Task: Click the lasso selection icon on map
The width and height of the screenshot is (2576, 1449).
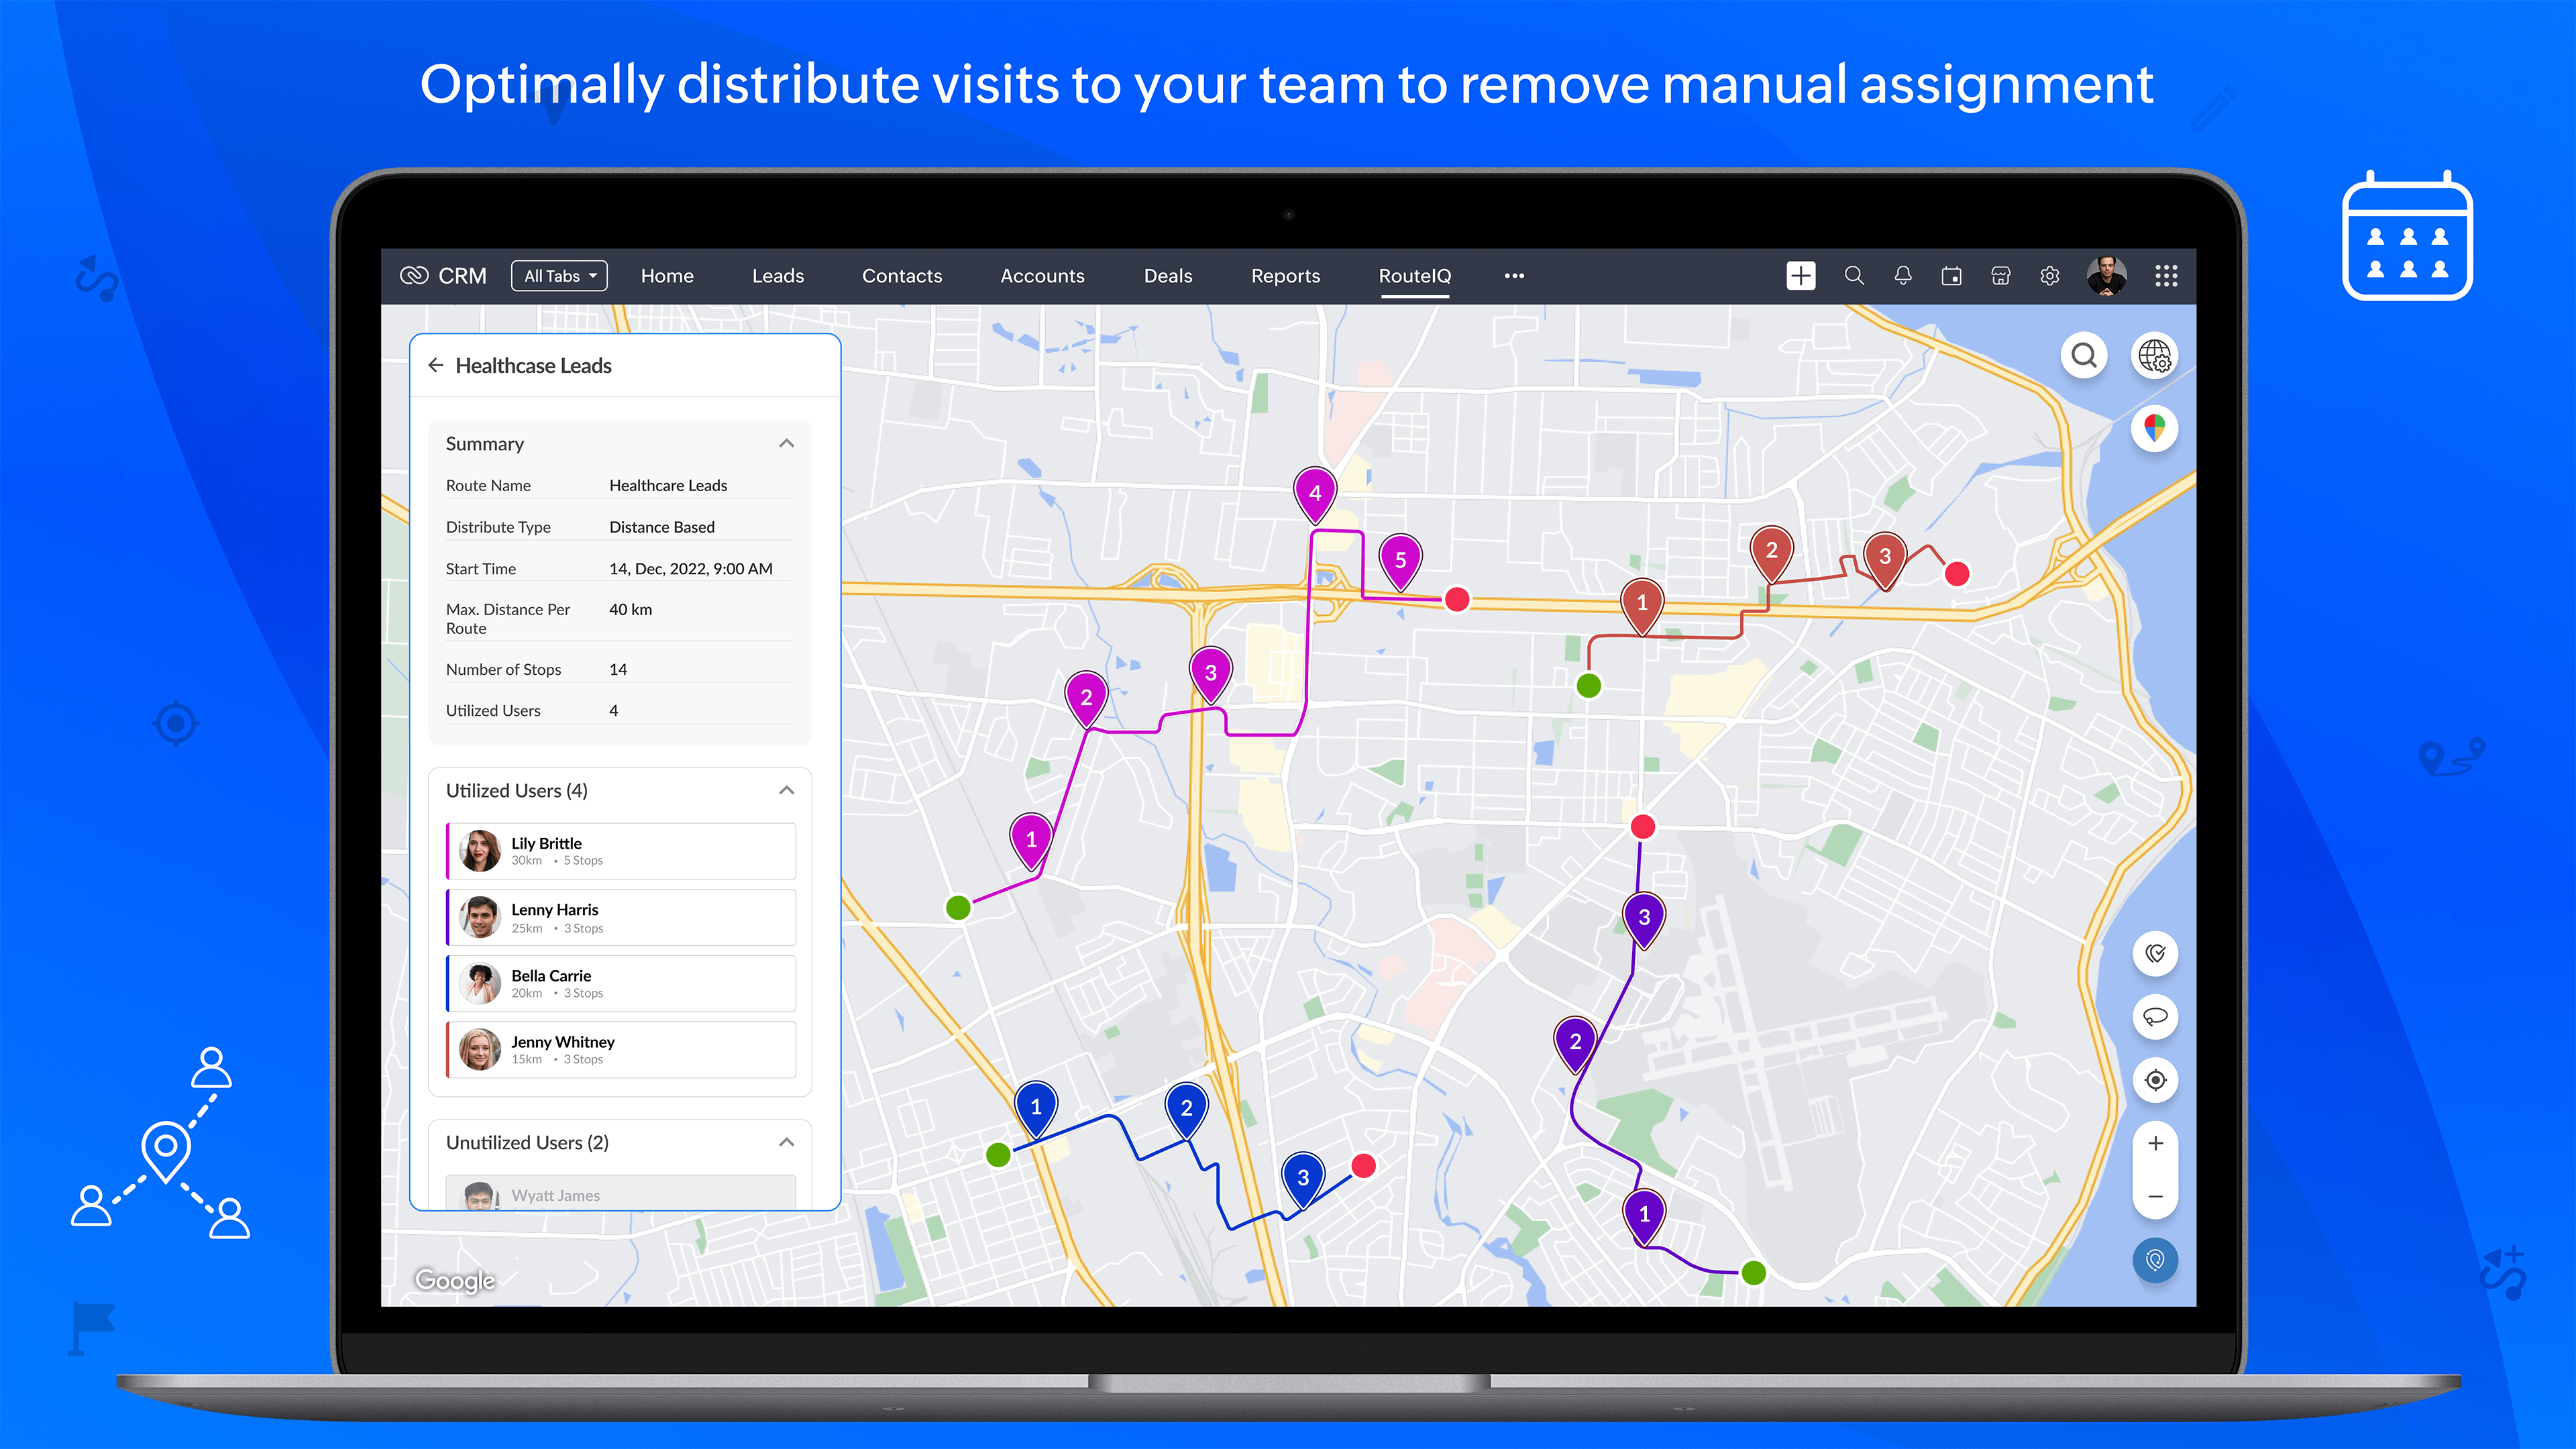Action: tap(2155, 1016)
